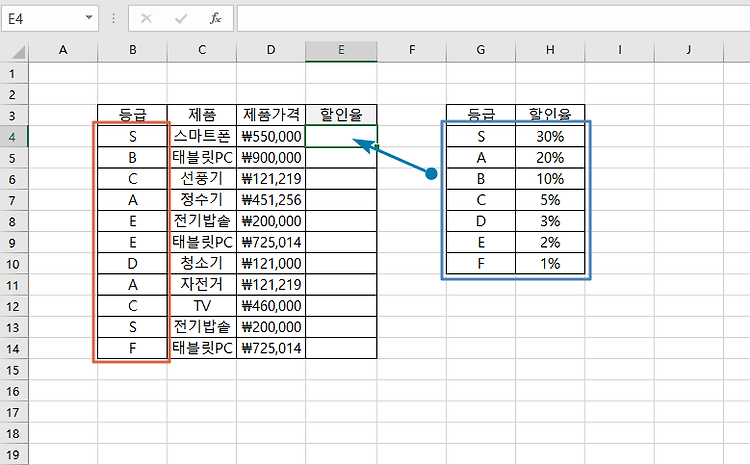Click the 정수기 cell

[x=202, y=199]
